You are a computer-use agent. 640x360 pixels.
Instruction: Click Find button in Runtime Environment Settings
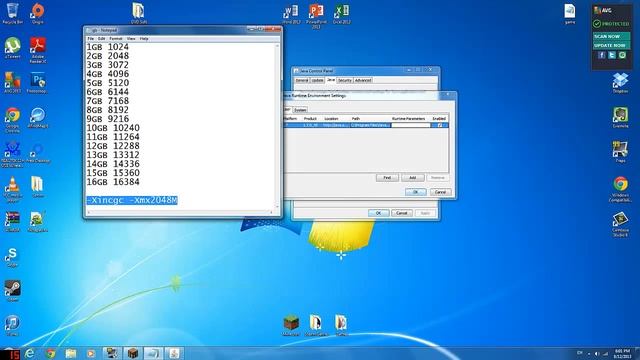point(387,178)
